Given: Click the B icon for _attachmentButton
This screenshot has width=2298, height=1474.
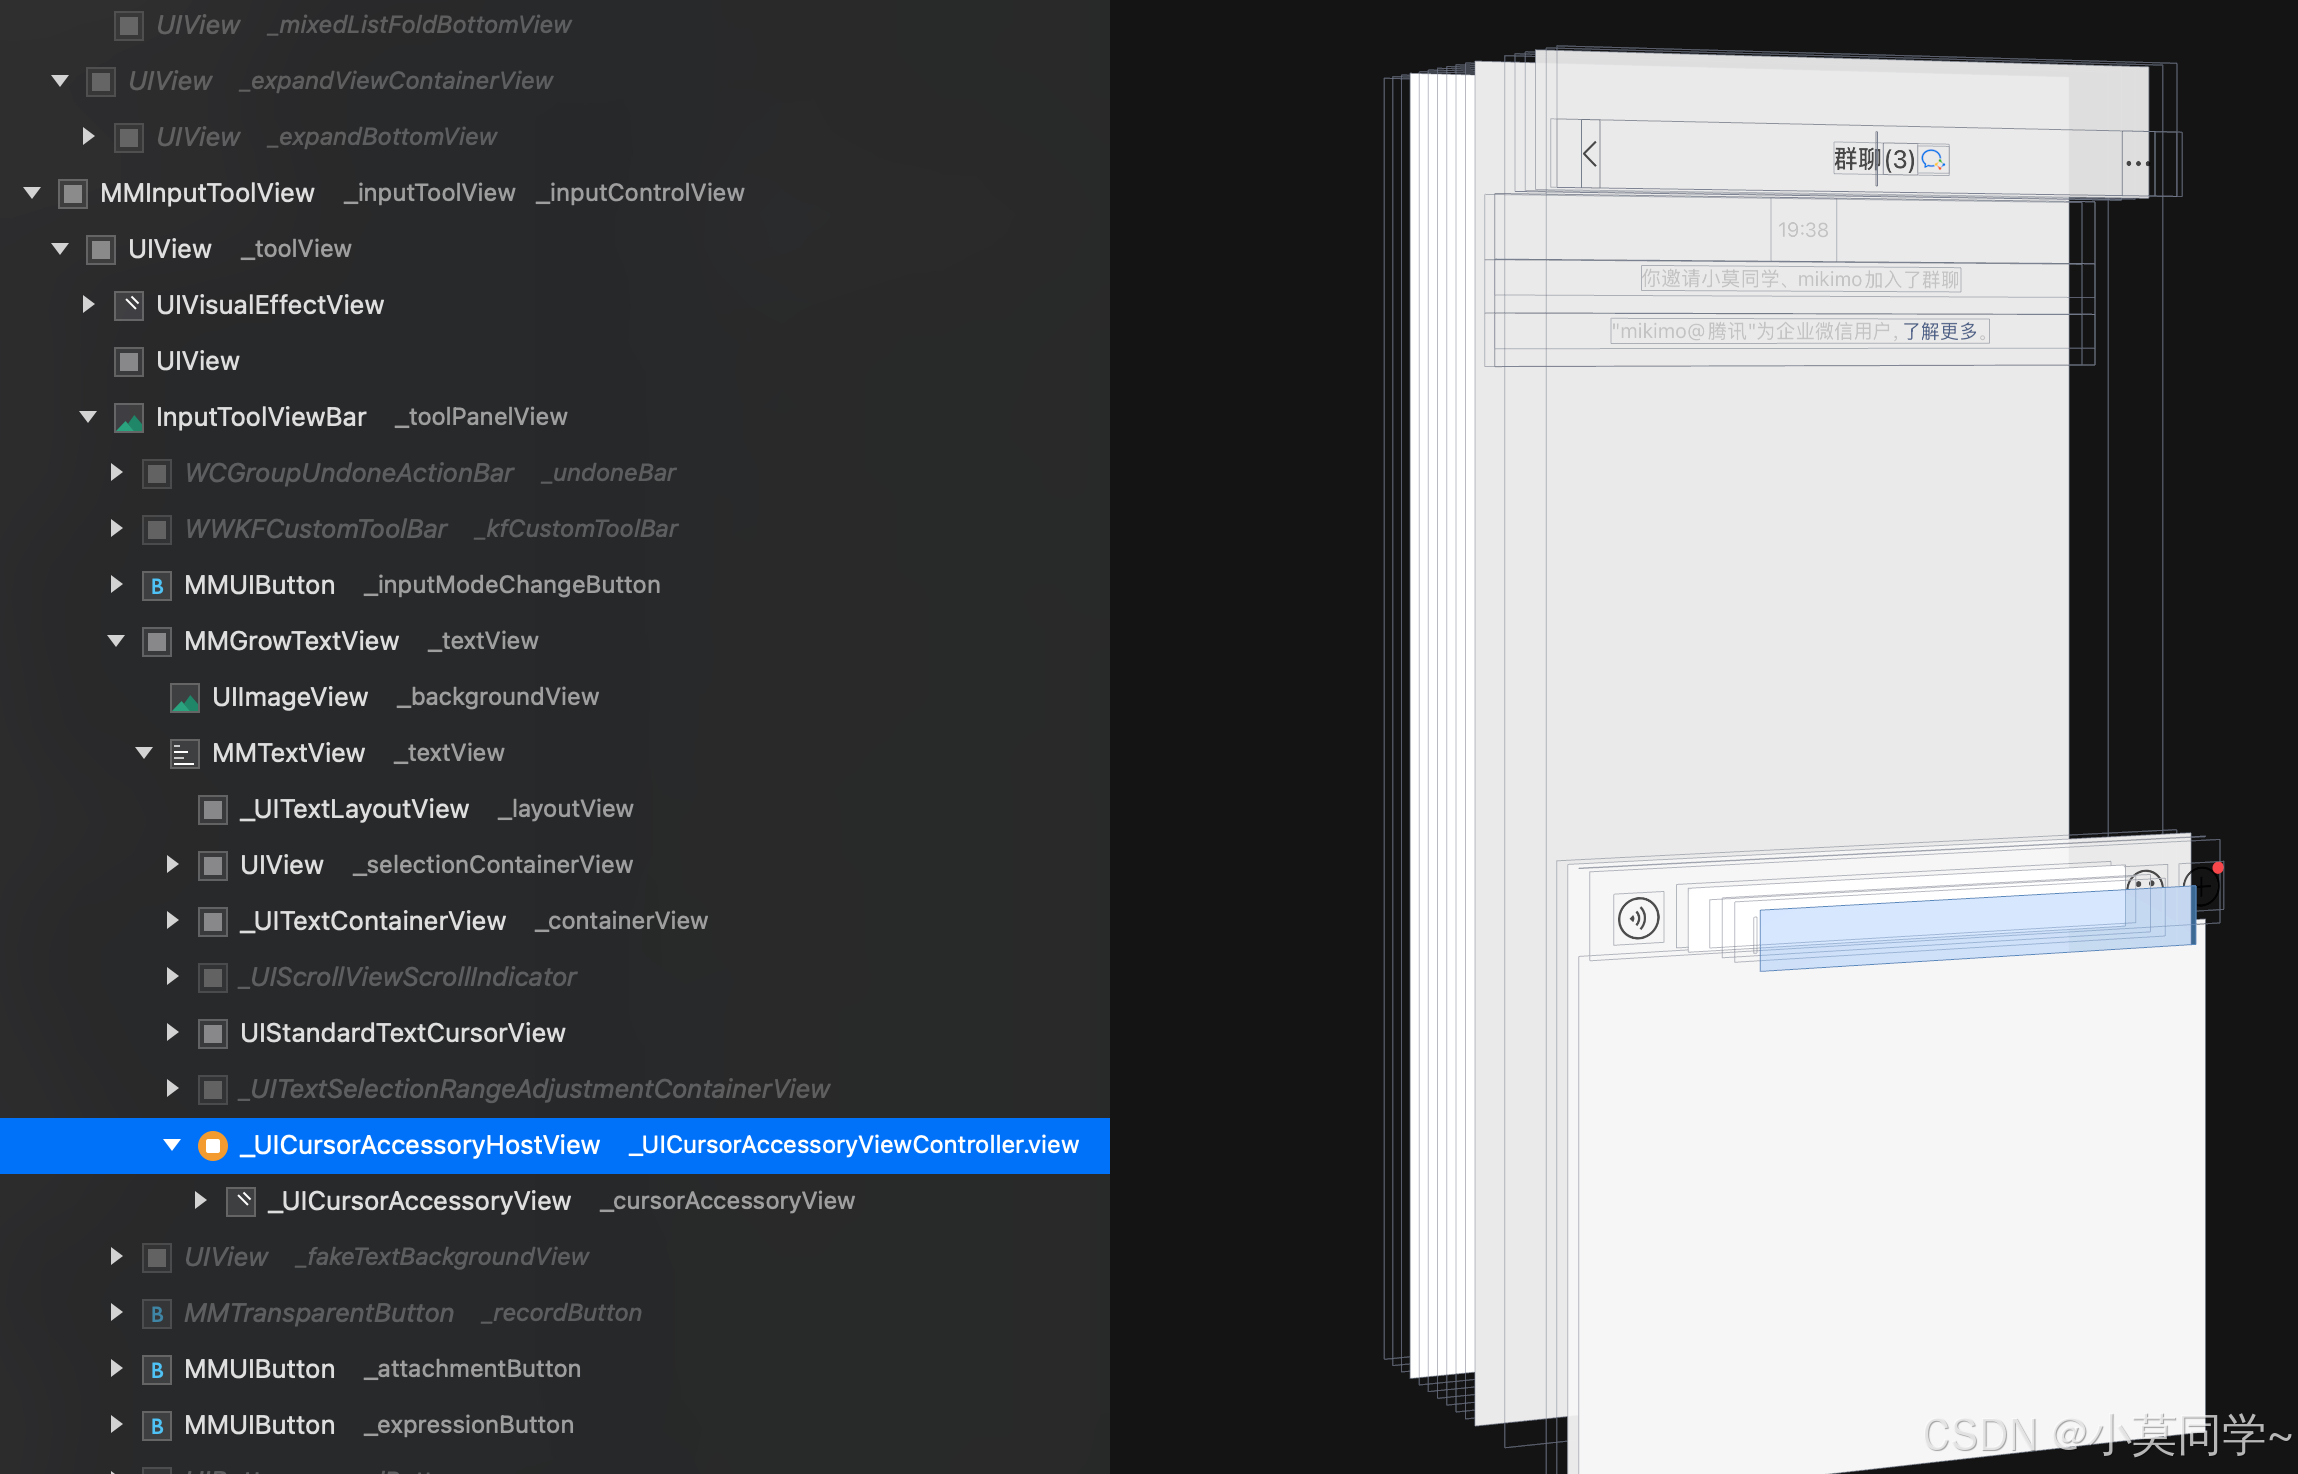Looking at the screenshot, I should pos(157,1369).
